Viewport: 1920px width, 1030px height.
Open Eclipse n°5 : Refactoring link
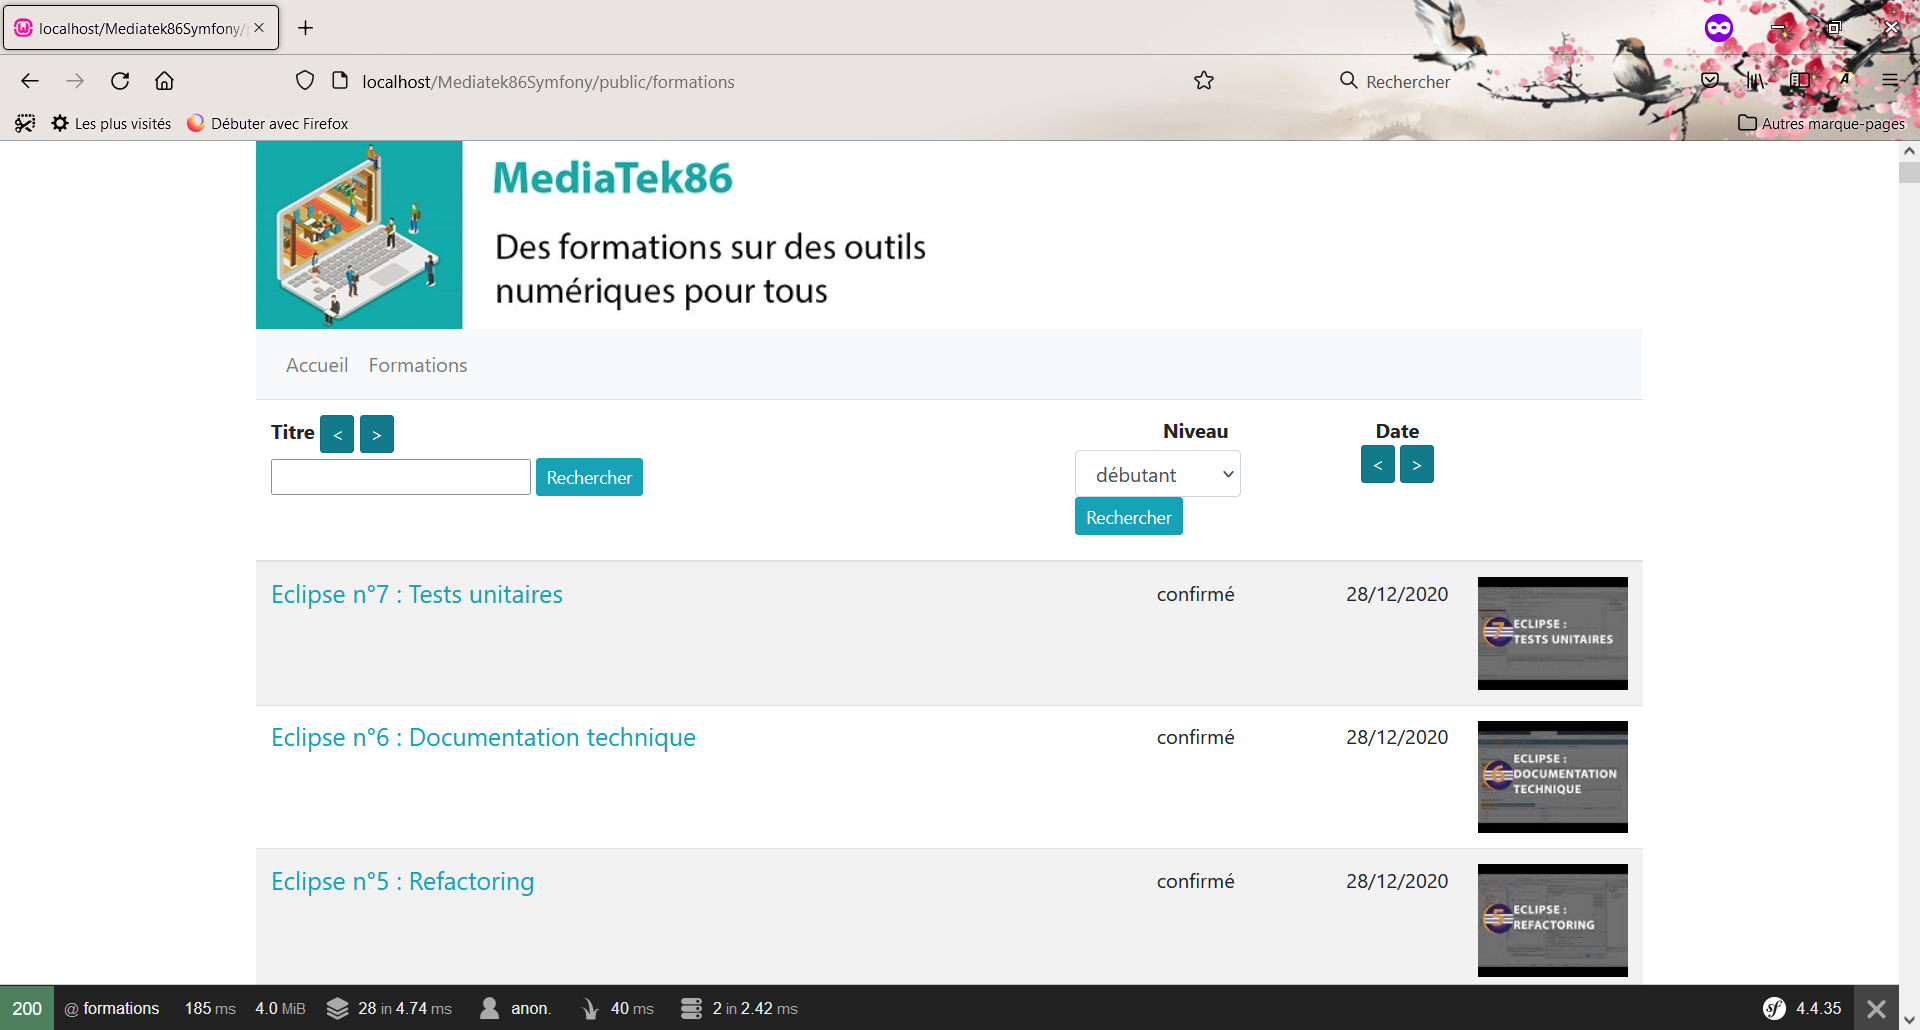[x=403, y=881]
